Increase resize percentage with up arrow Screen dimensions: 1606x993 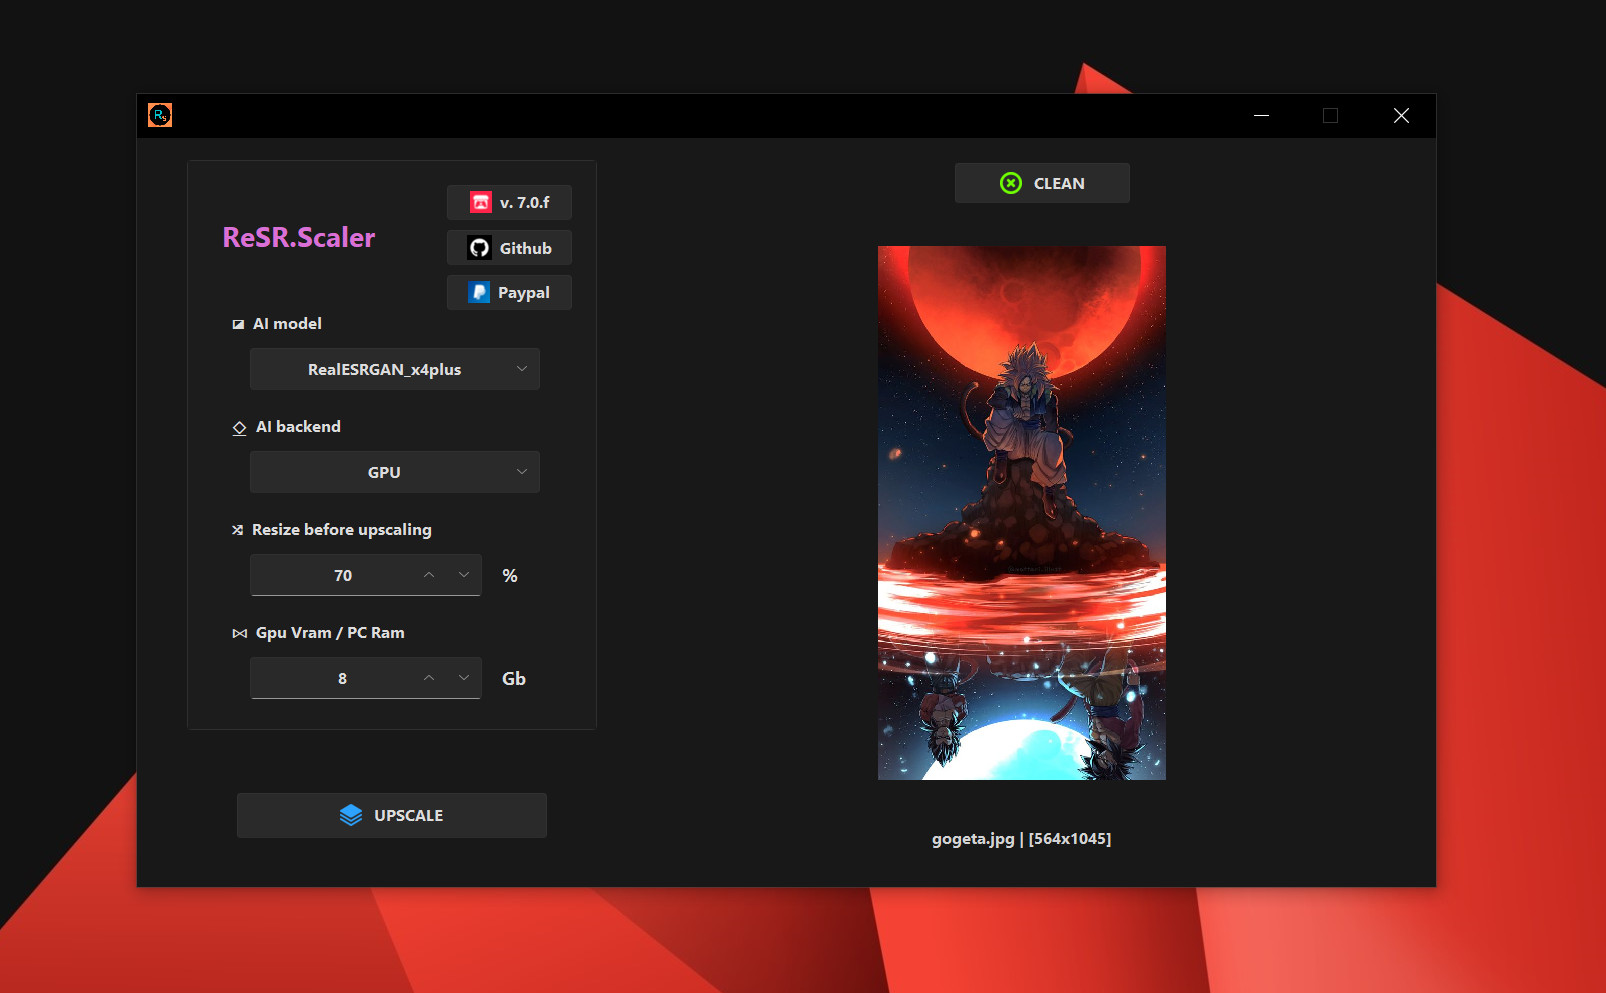429,575
